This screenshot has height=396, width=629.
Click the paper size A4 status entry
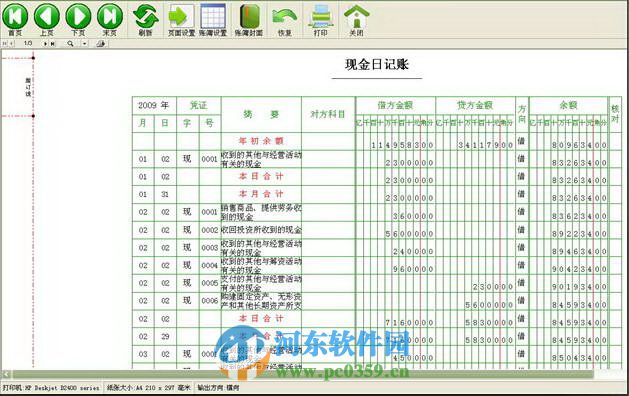point(148,388)
